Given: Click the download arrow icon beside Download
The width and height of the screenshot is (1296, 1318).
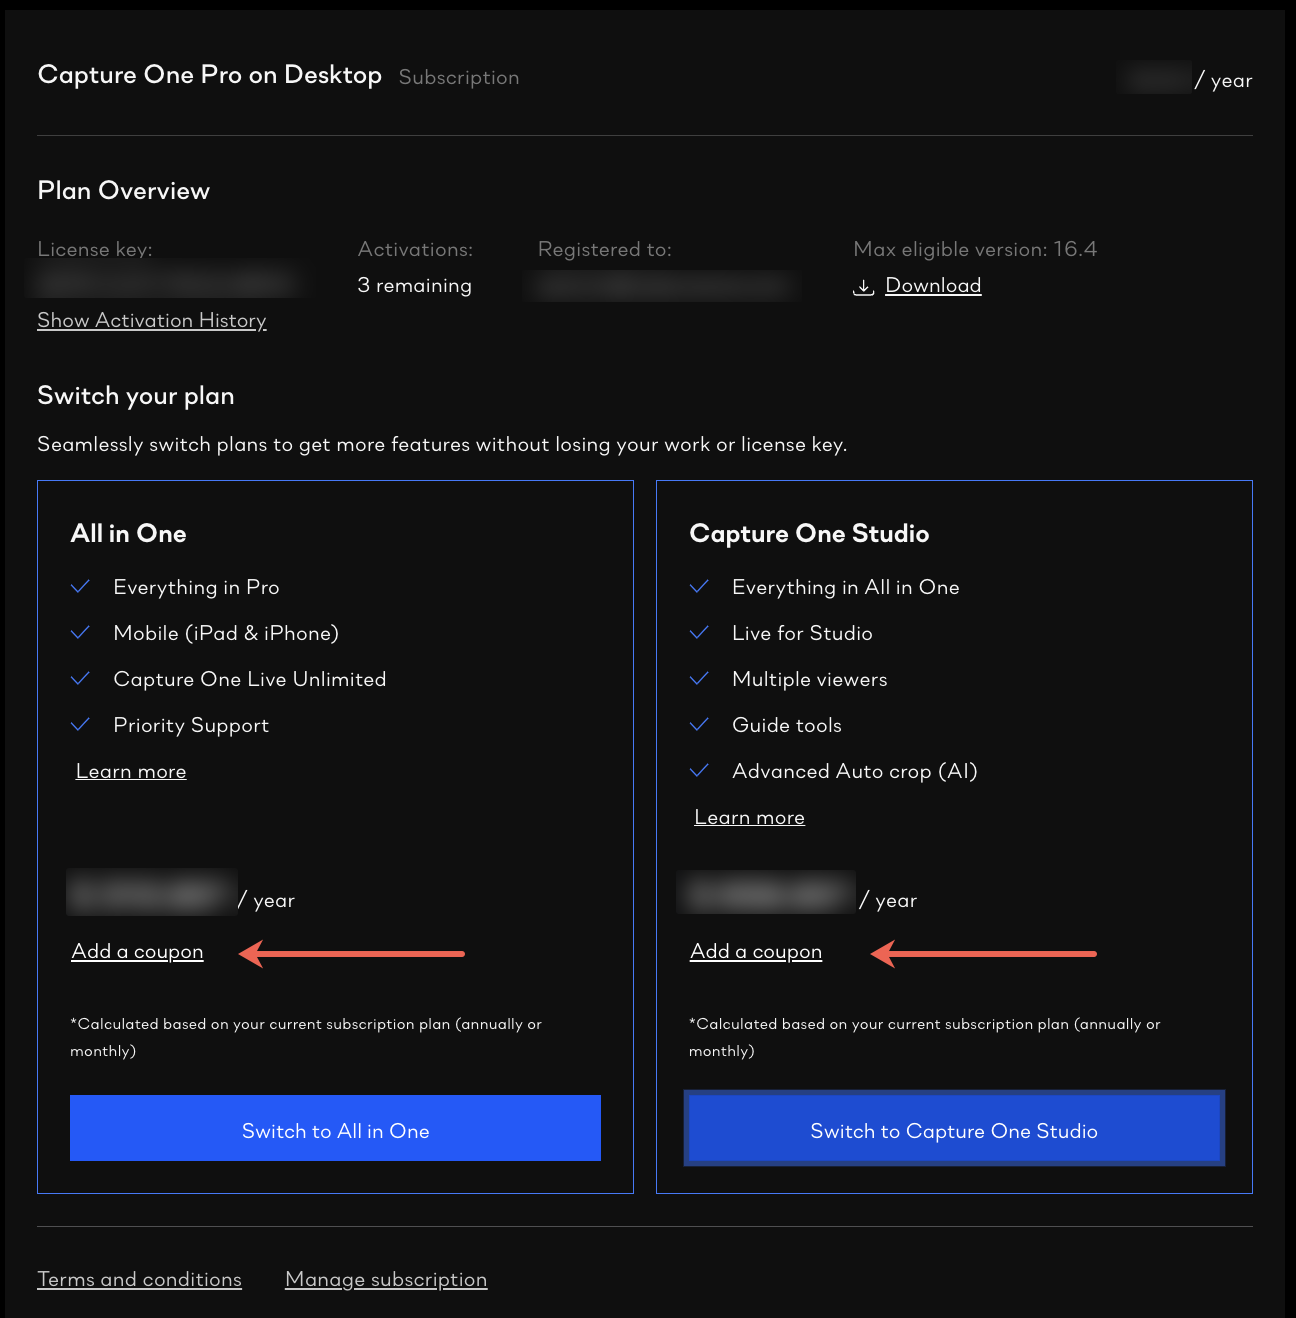Looking at the screenshot, I should point(864,286).
